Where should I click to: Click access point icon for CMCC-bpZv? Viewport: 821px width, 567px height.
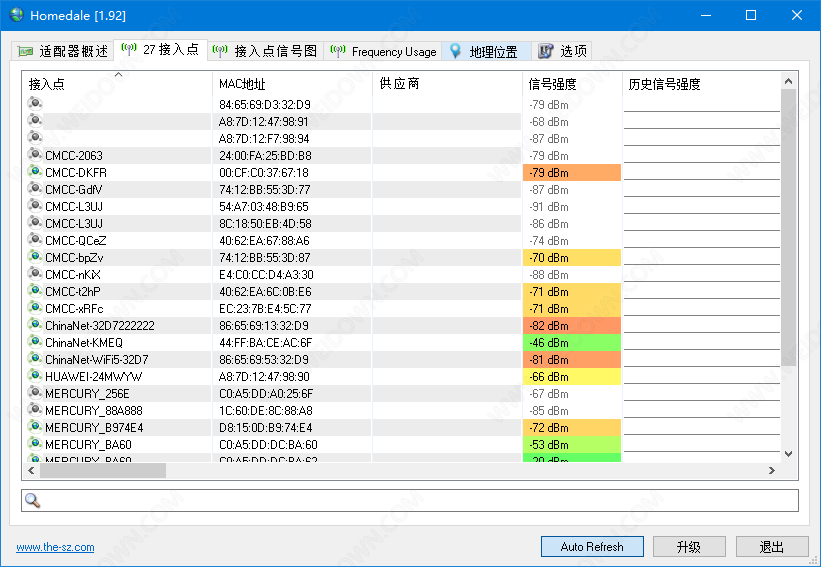coord(35,257)
